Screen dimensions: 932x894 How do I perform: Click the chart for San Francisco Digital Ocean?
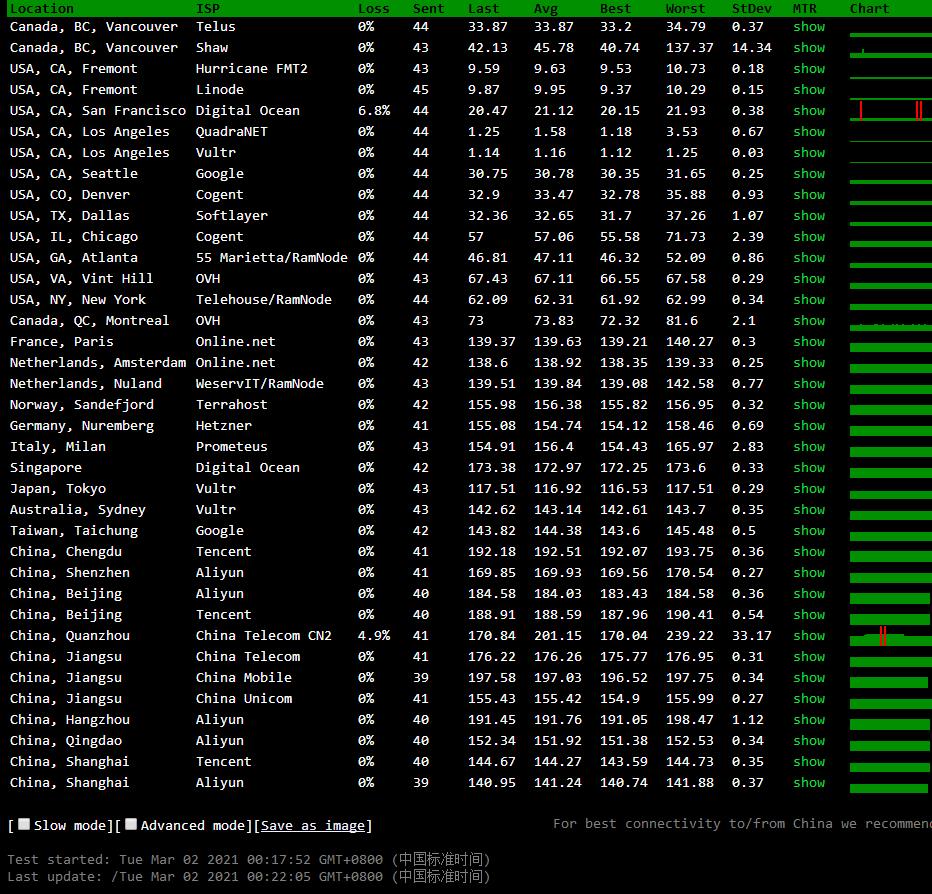pyautogui.click(x=890, y=111)
